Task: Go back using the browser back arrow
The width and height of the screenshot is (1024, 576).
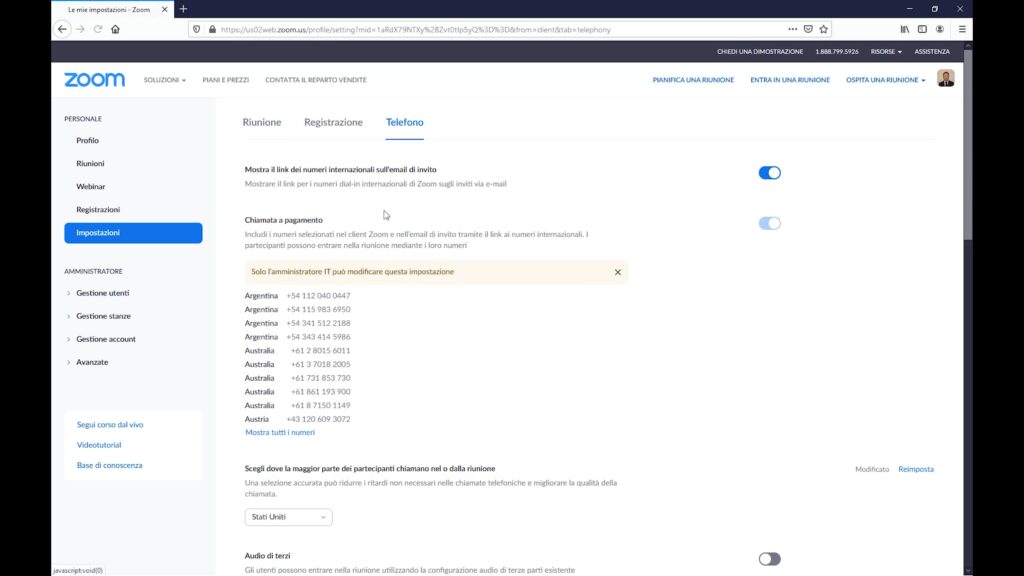Action: 62,29
